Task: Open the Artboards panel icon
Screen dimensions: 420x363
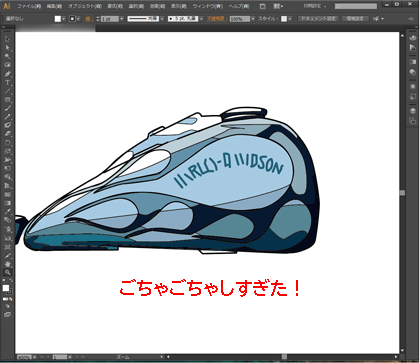Action: tap(412, 121)
